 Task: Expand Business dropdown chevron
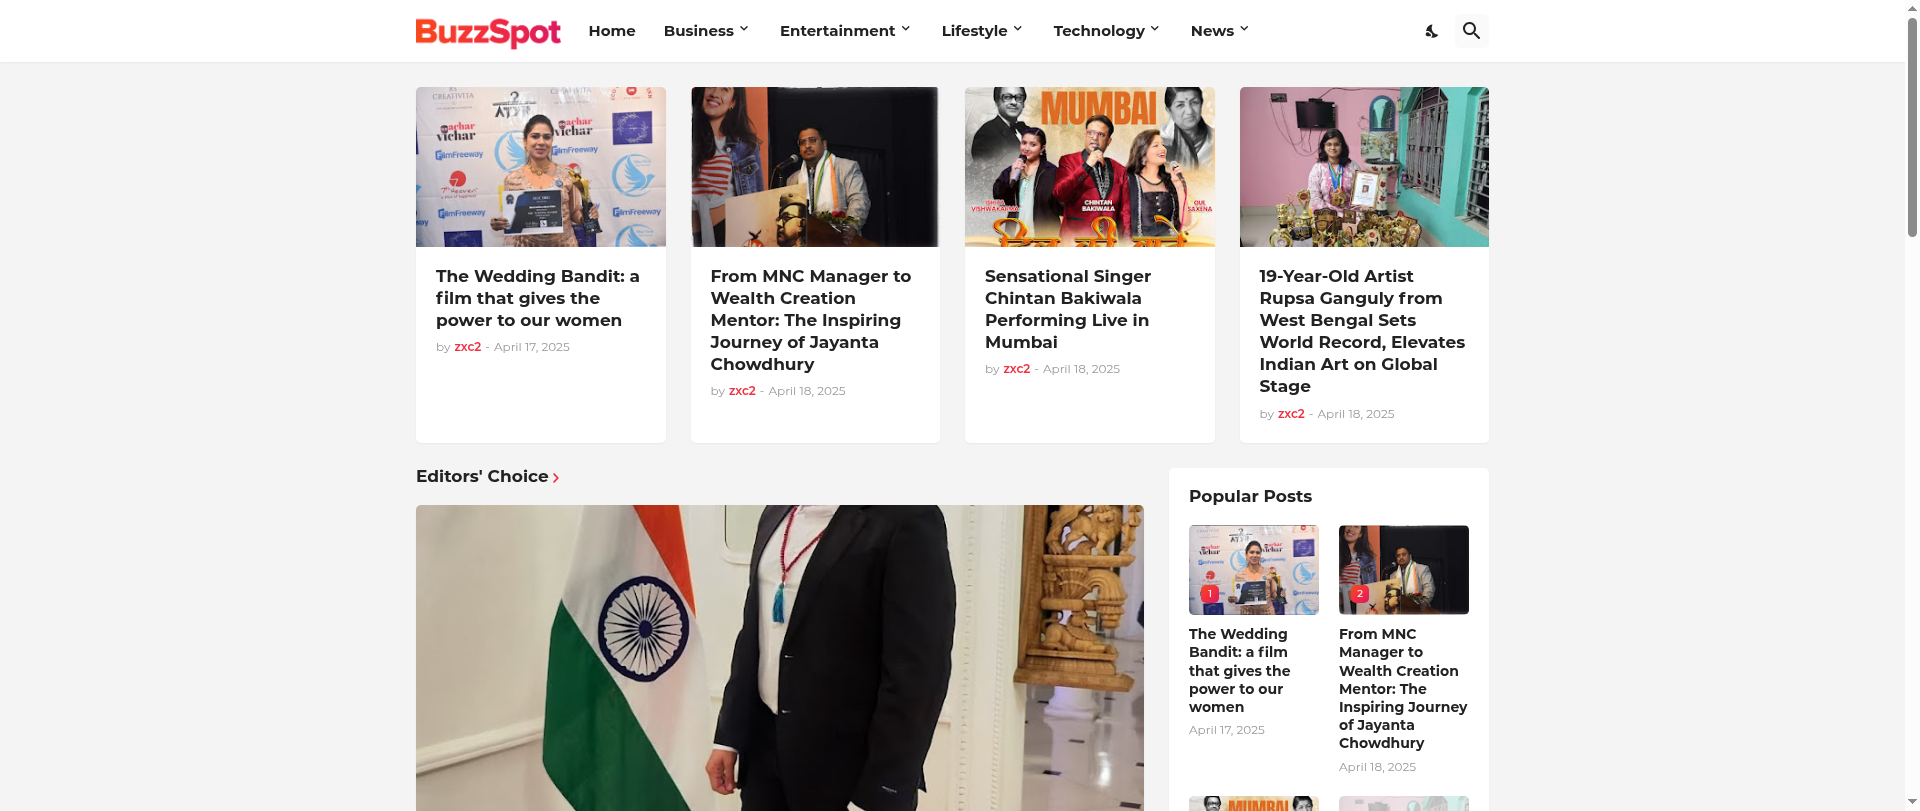(744, 29)
